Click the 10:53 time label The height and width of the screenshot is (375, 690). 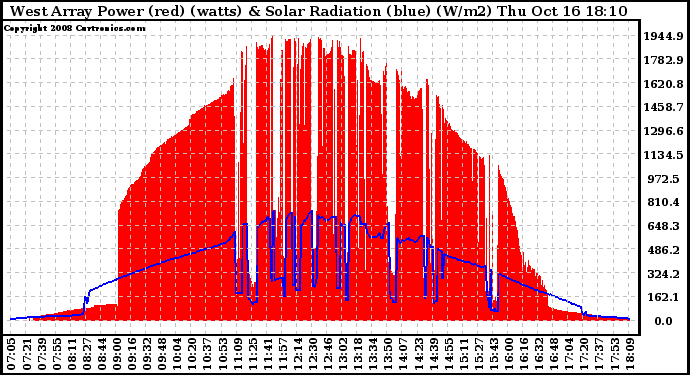pos(222,354)
